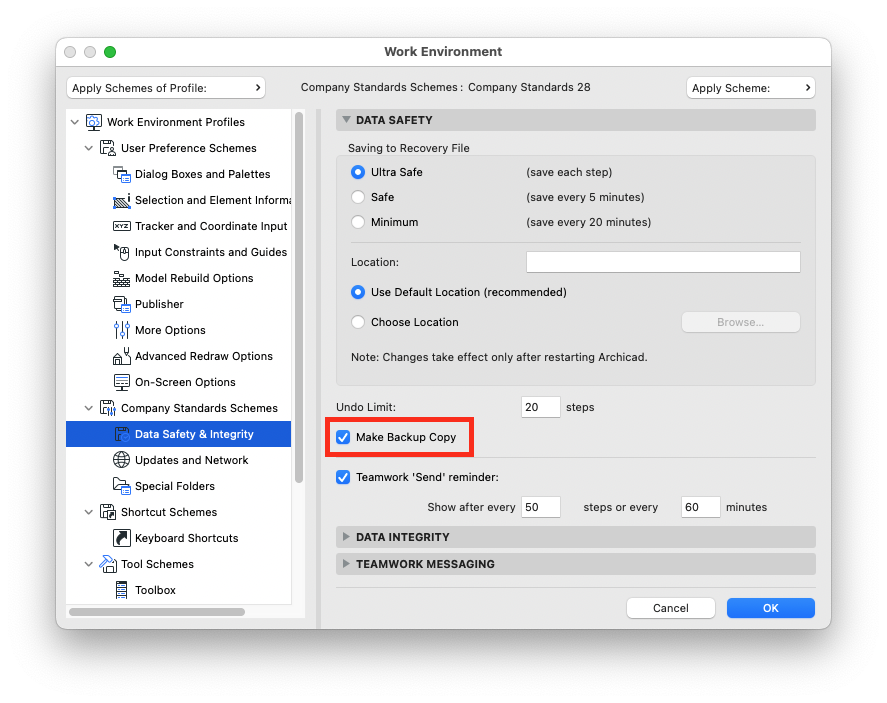Open Dialog Boxes and Palettes settings
887x703 pixels.
click(203, 174)
